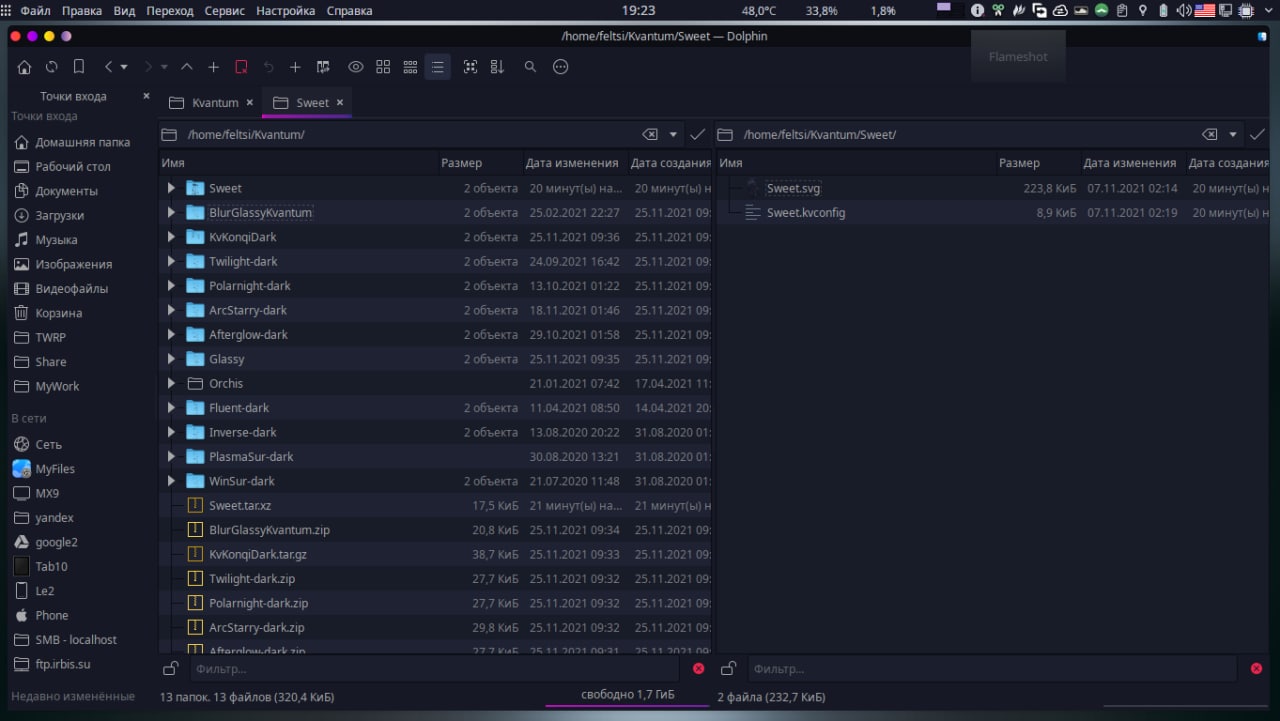
Task: Clear the right pane location bar
Action: click(x=1210, y=134)
